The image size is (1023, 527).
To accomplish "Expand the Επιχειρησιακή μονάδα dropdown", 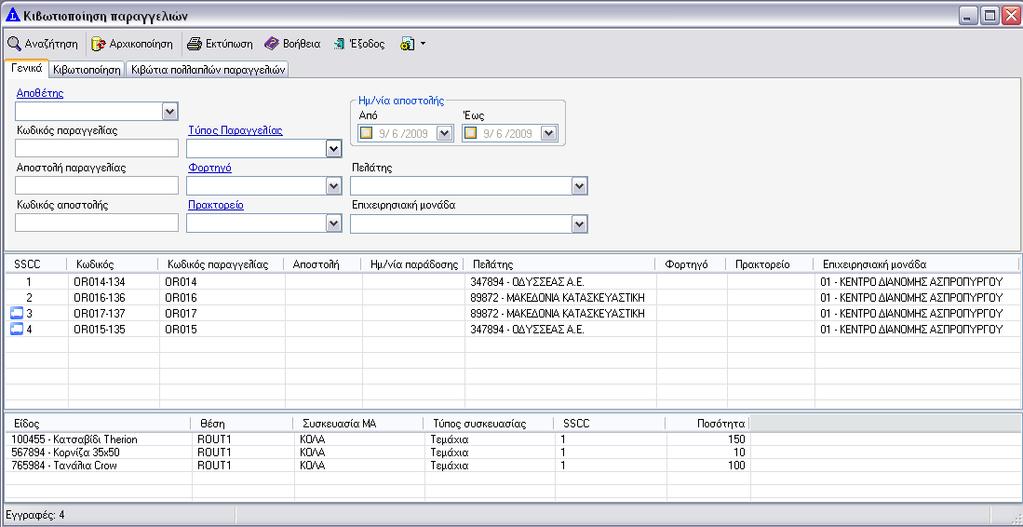I will (x=580, y=224).
